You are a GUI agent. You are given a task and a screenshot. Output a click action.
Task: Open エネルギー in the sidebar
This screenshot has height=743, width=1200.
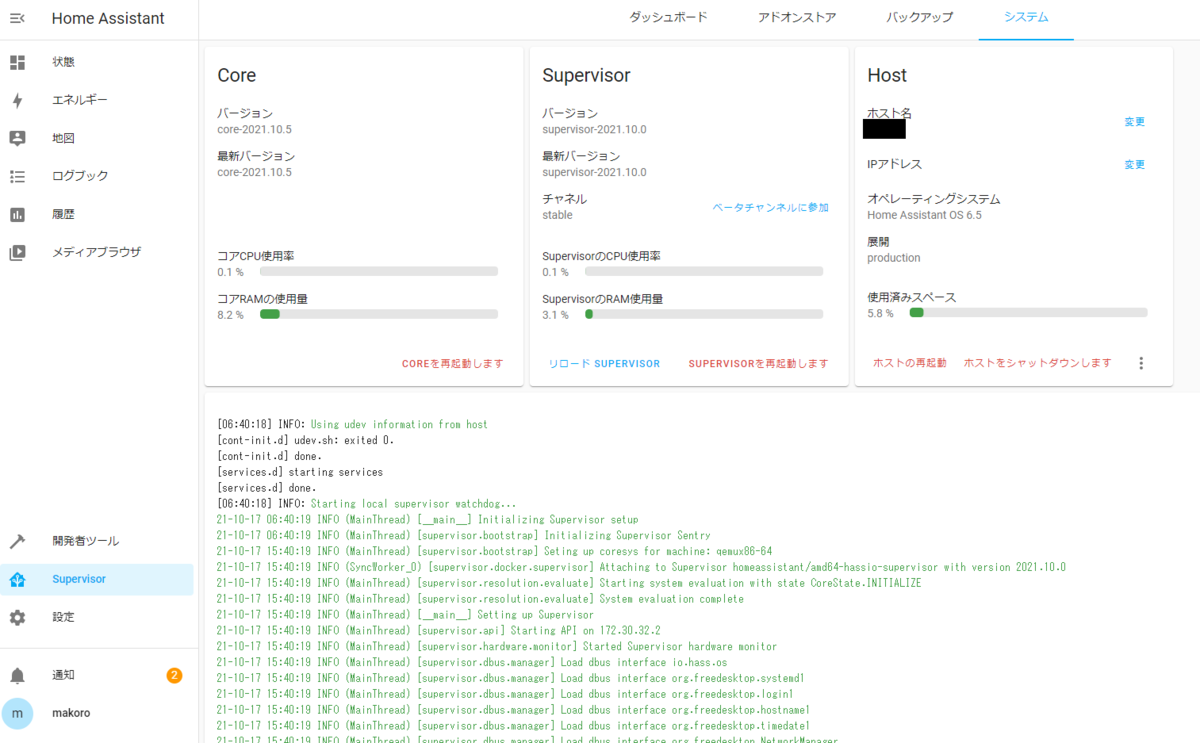pyautogui.click(x=98, y=100)
